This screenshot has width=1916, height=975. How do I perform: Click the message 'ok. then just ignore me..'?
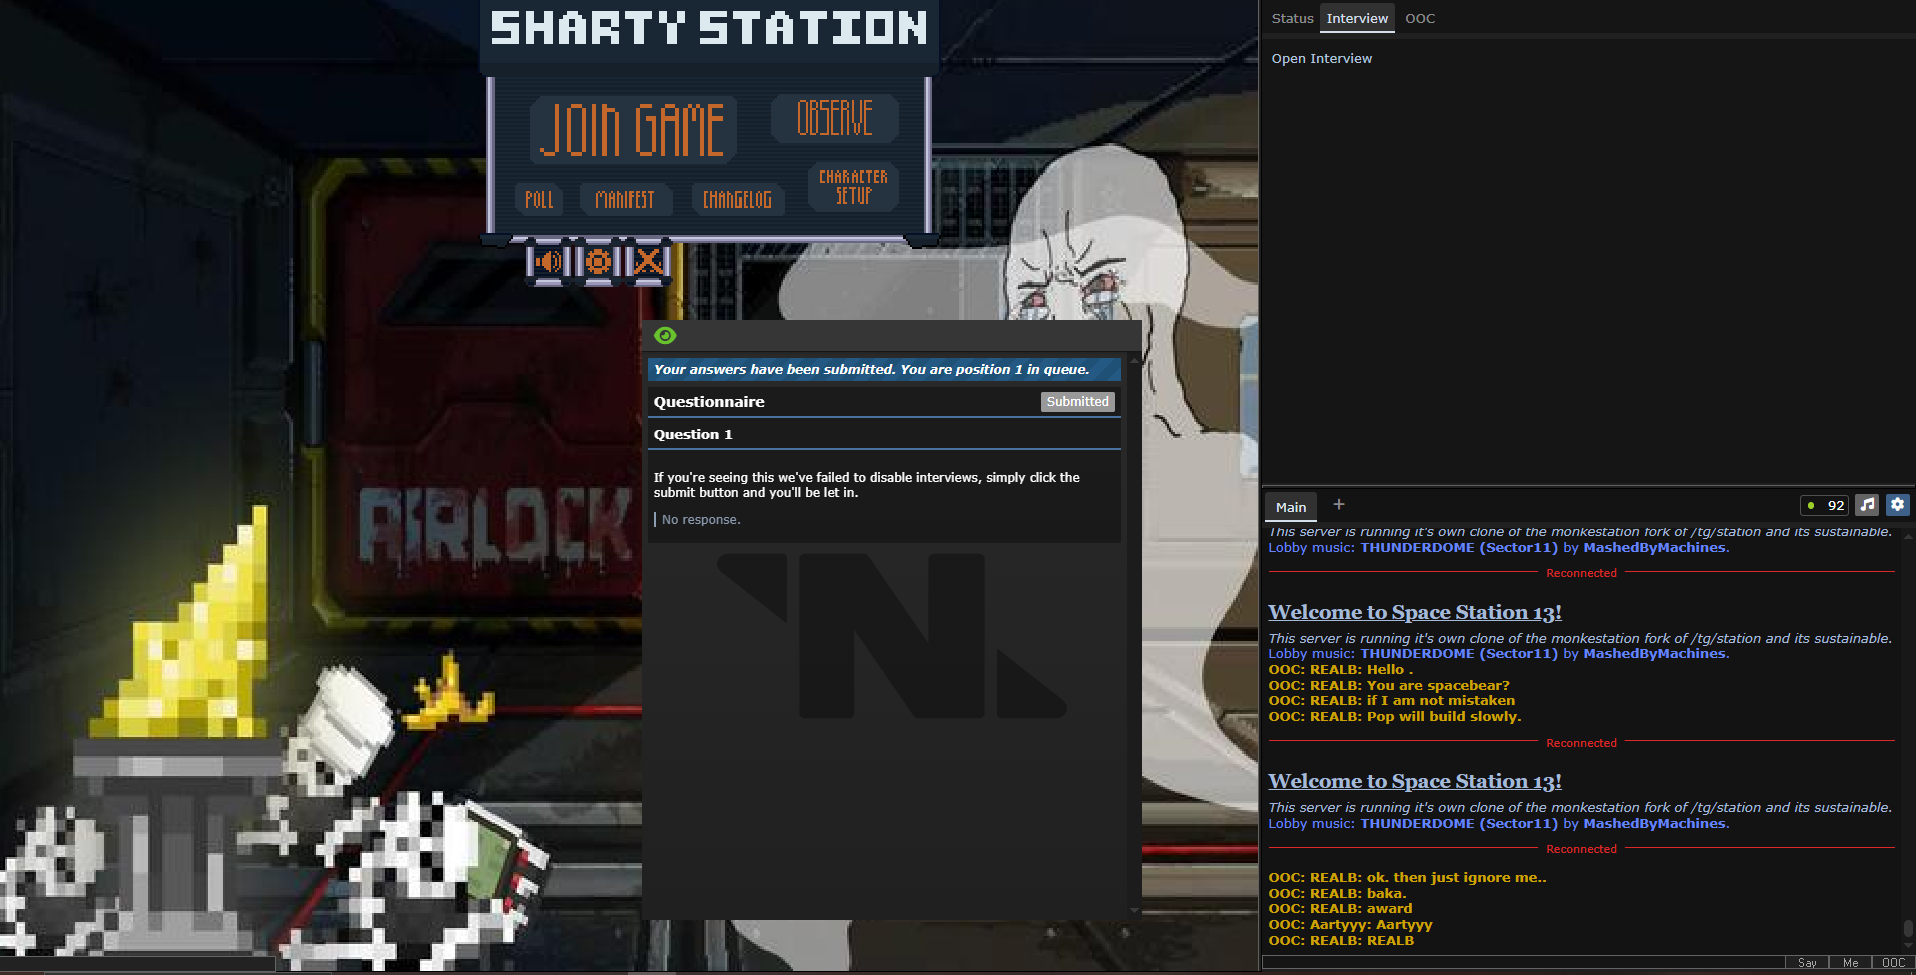coord(1457,877)
